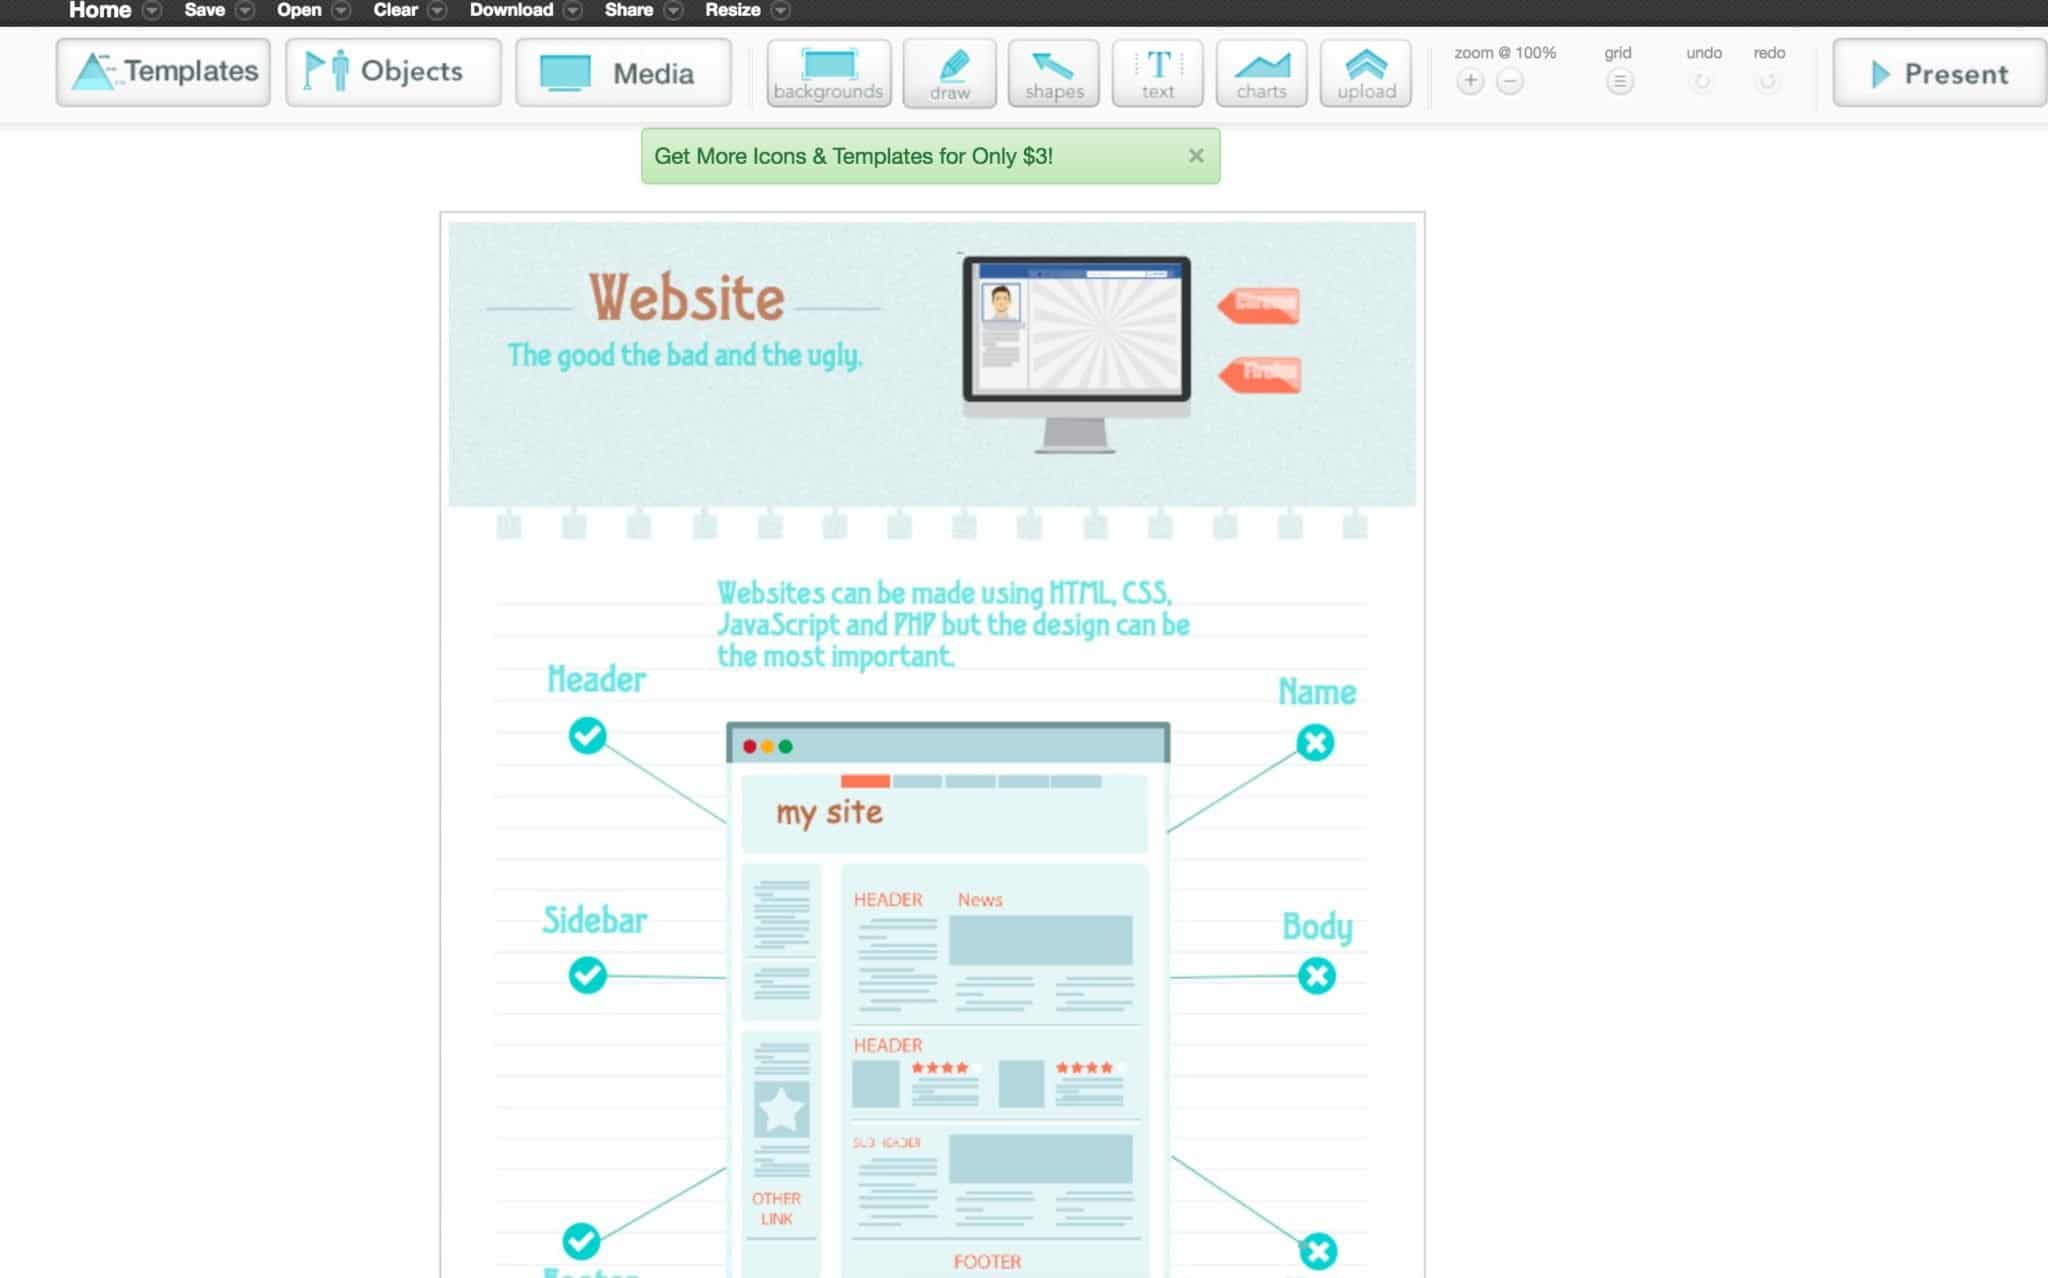Click the Draw tool icon

pos(950,71)
